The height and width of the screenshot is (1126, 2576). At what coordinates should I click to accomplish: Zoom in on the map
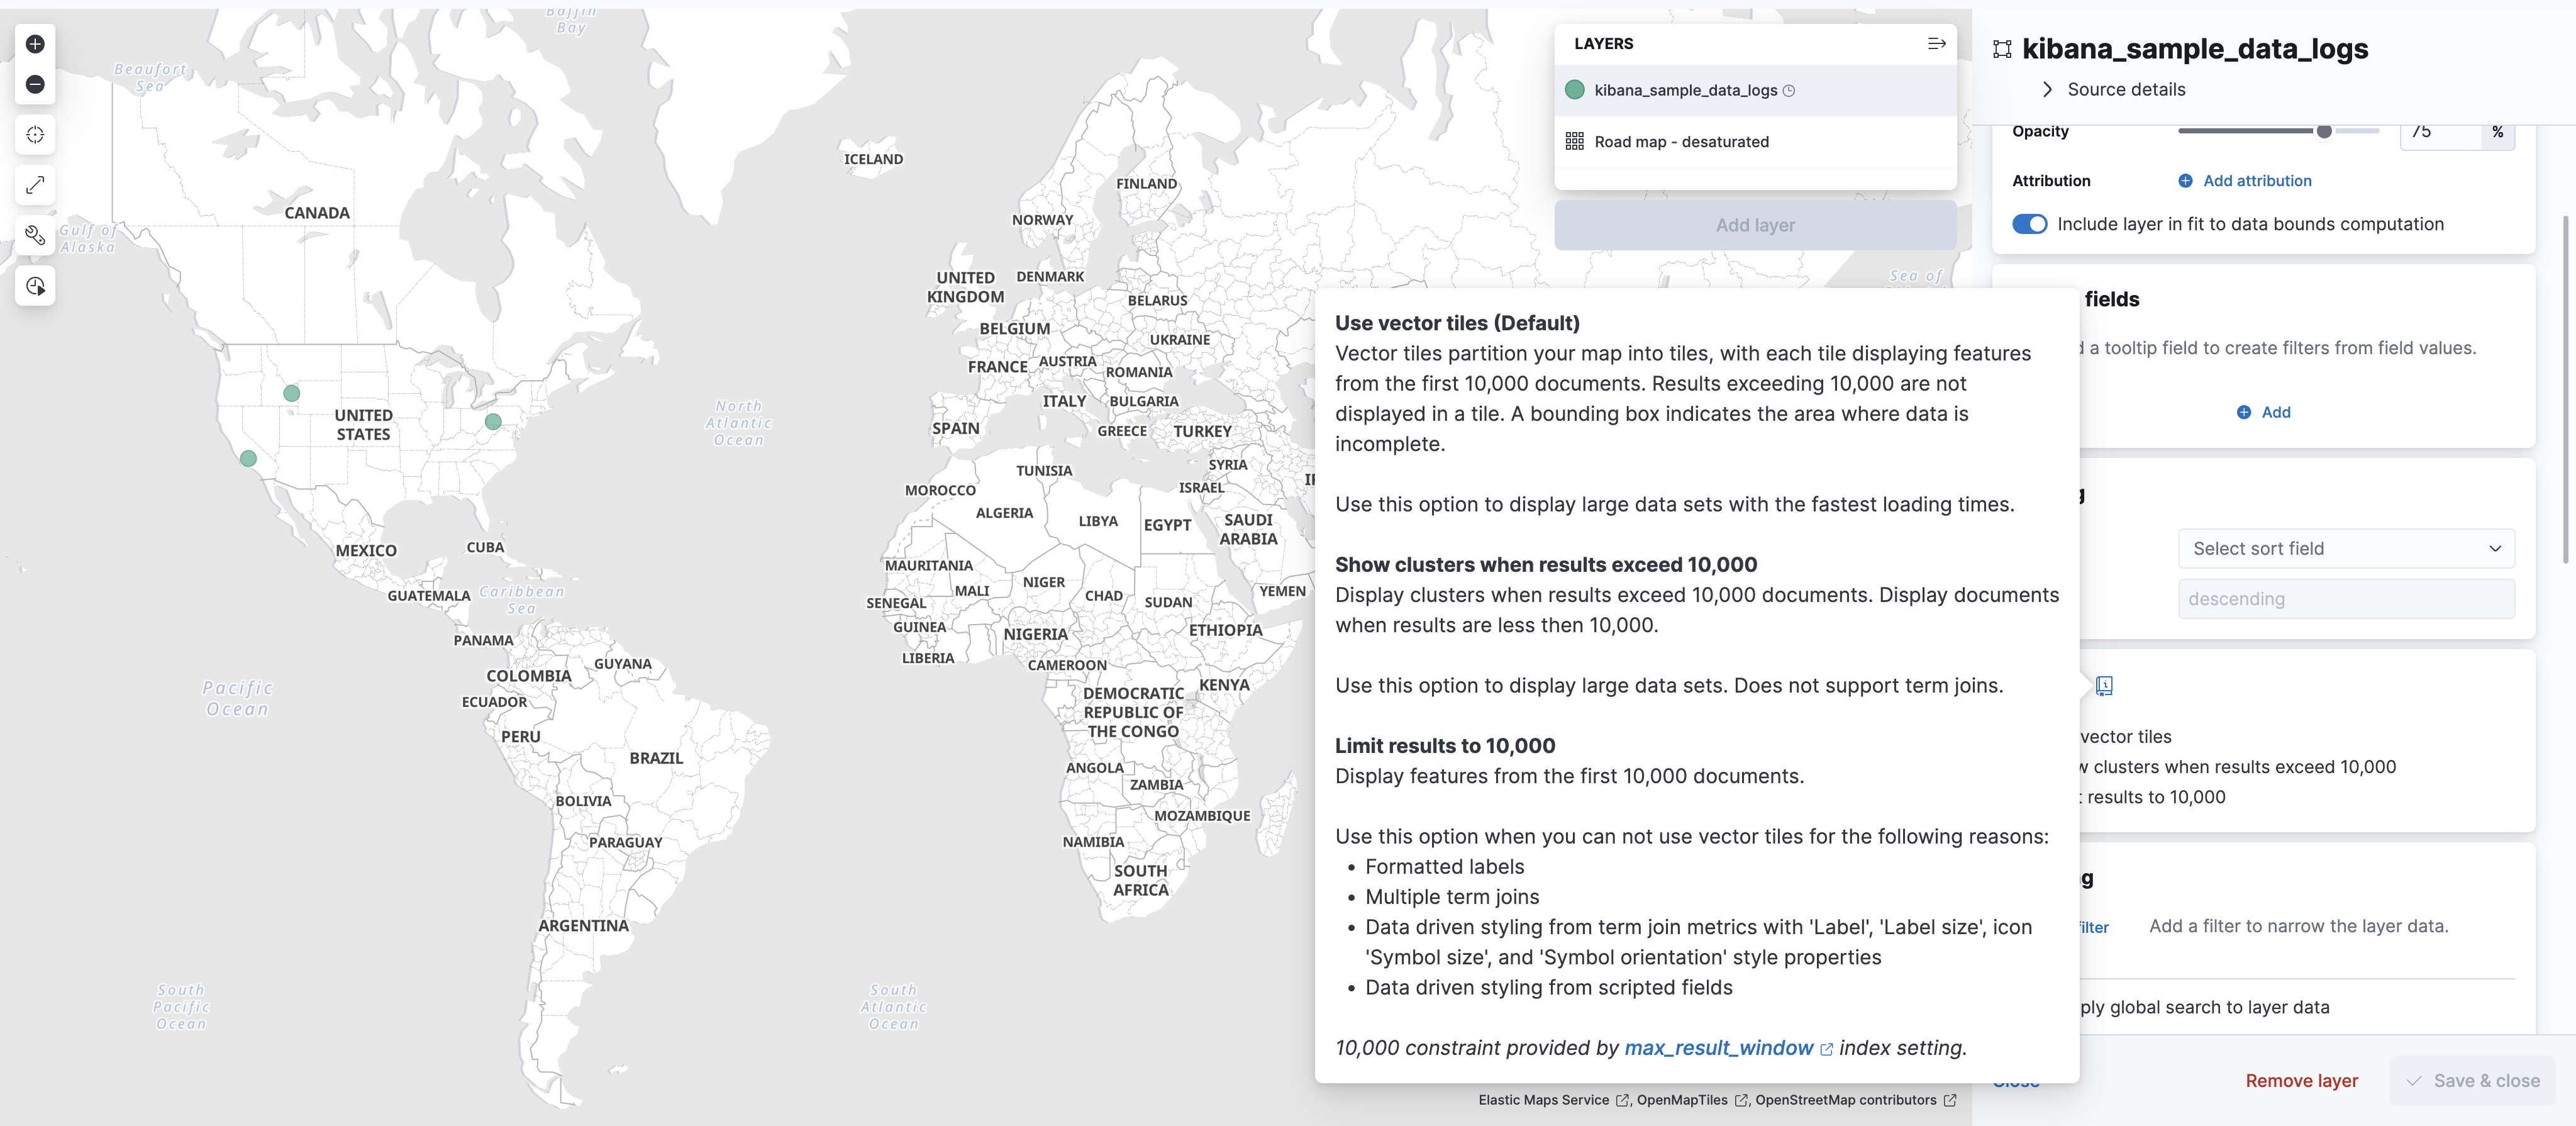35,44
